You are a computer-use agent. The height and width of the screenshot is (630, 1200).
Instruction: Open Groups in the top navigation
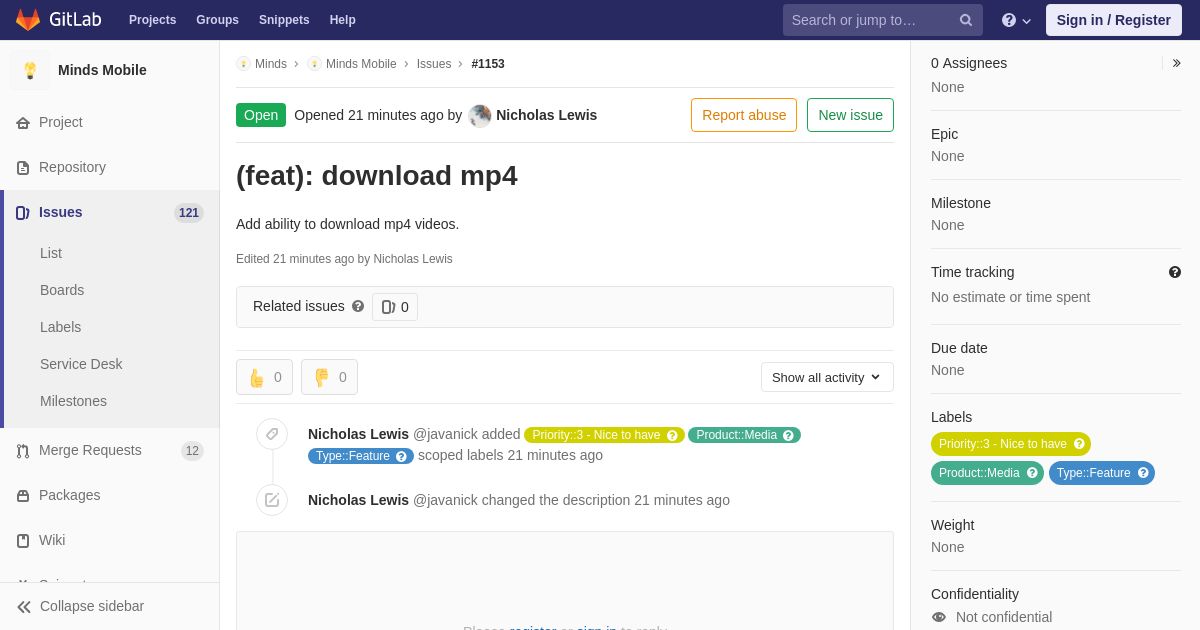(x=217, y=20)
